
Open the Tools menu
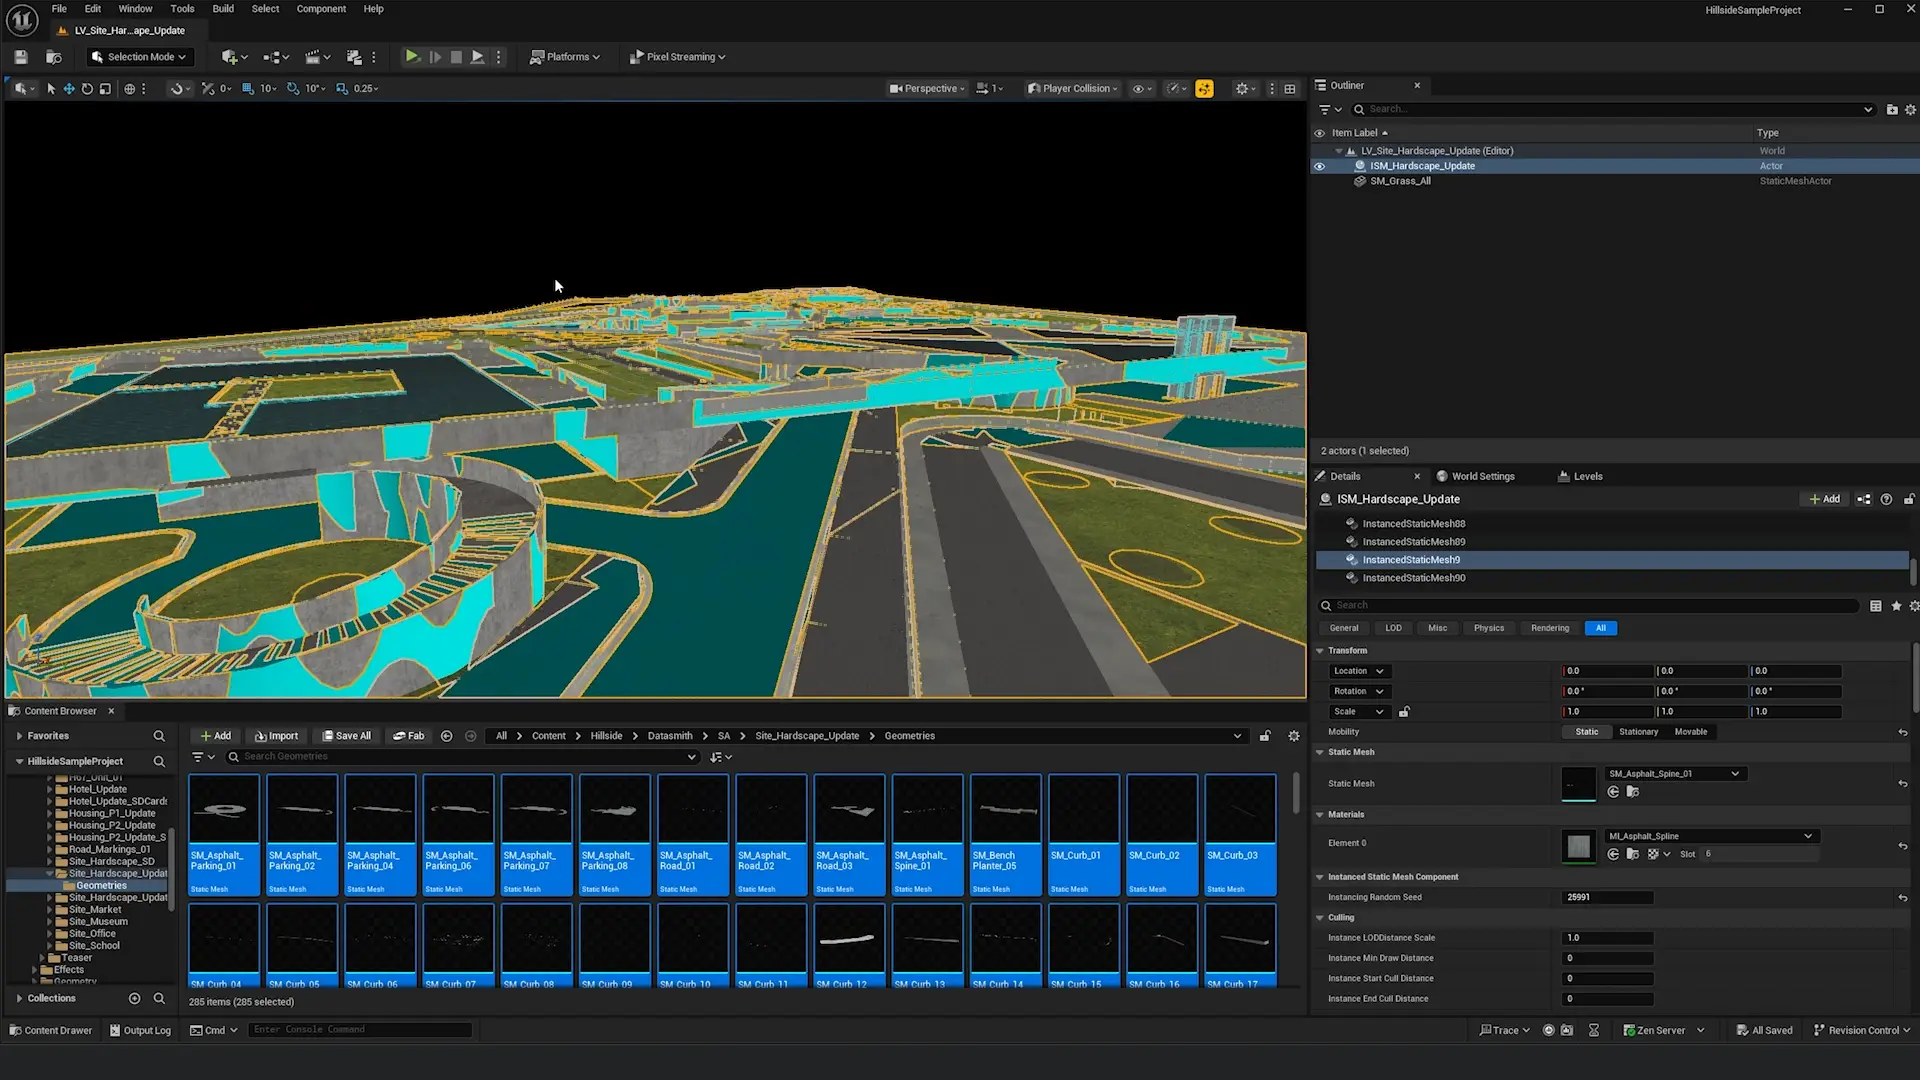tap(182, 9)
